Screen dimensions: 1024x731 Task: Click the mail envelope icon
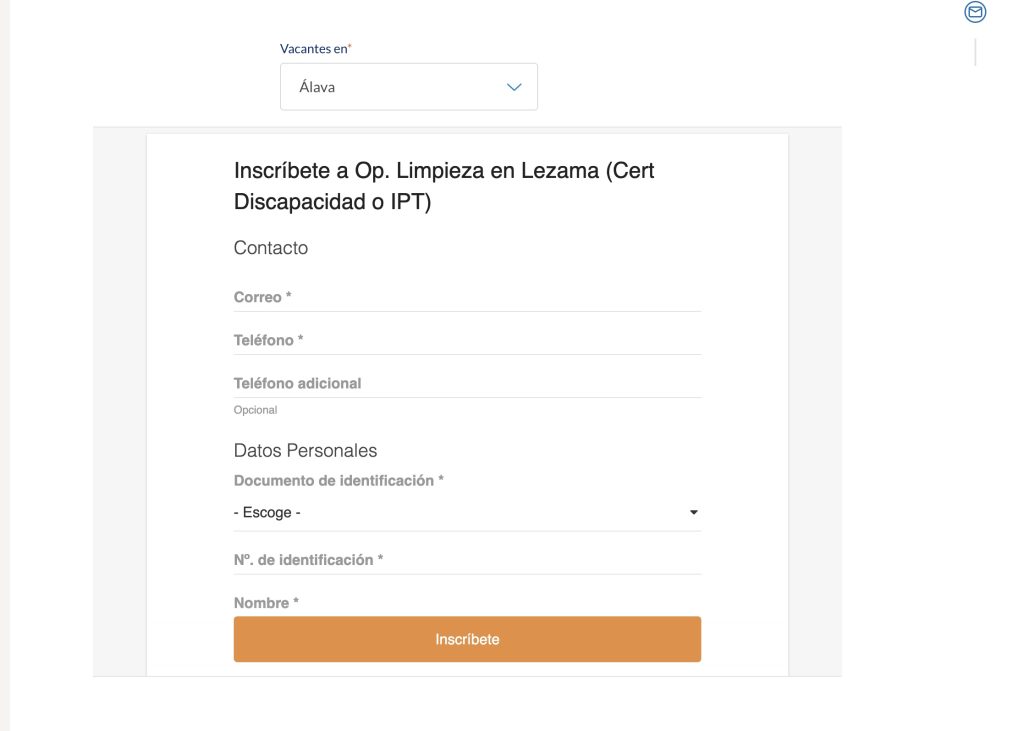pos(975,13)
